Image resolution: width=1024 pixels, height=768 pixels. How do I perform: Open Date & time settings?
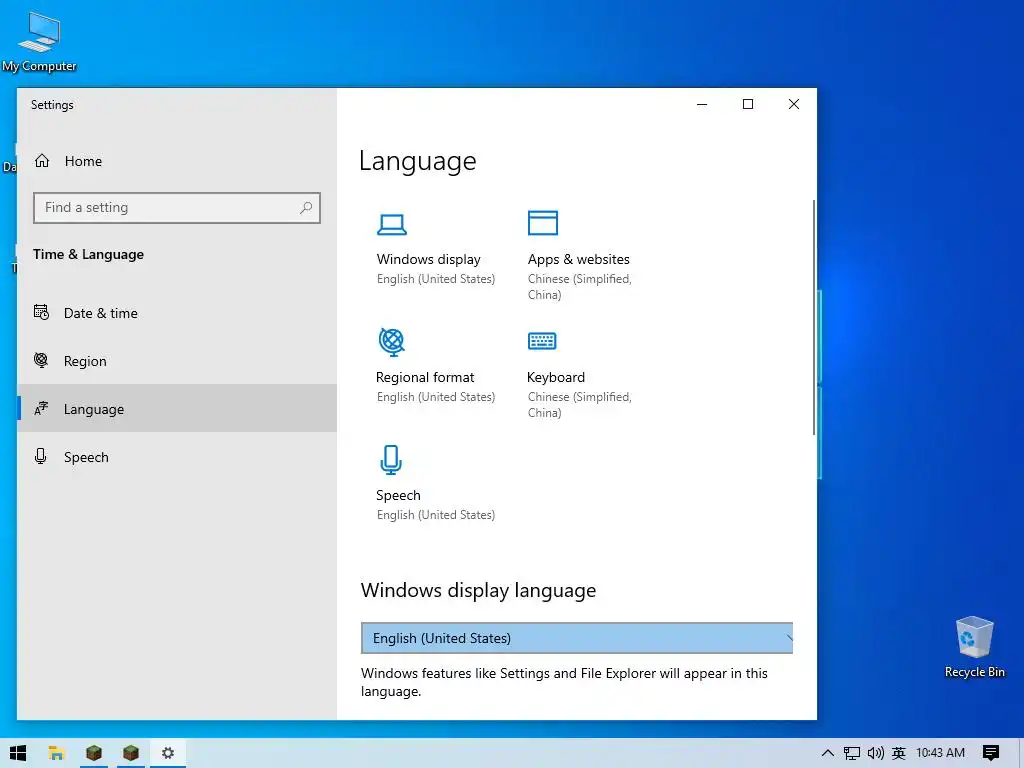(x=176, y=313)
